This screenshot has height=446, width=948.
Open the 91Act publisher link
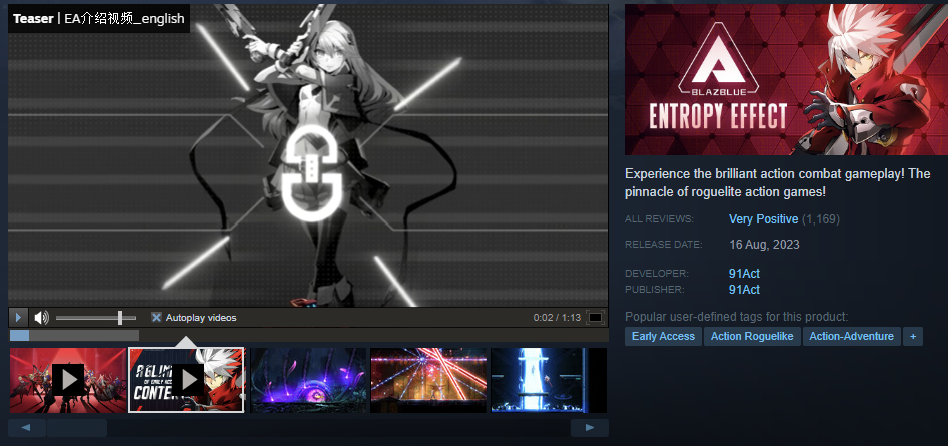coord(744,289)
